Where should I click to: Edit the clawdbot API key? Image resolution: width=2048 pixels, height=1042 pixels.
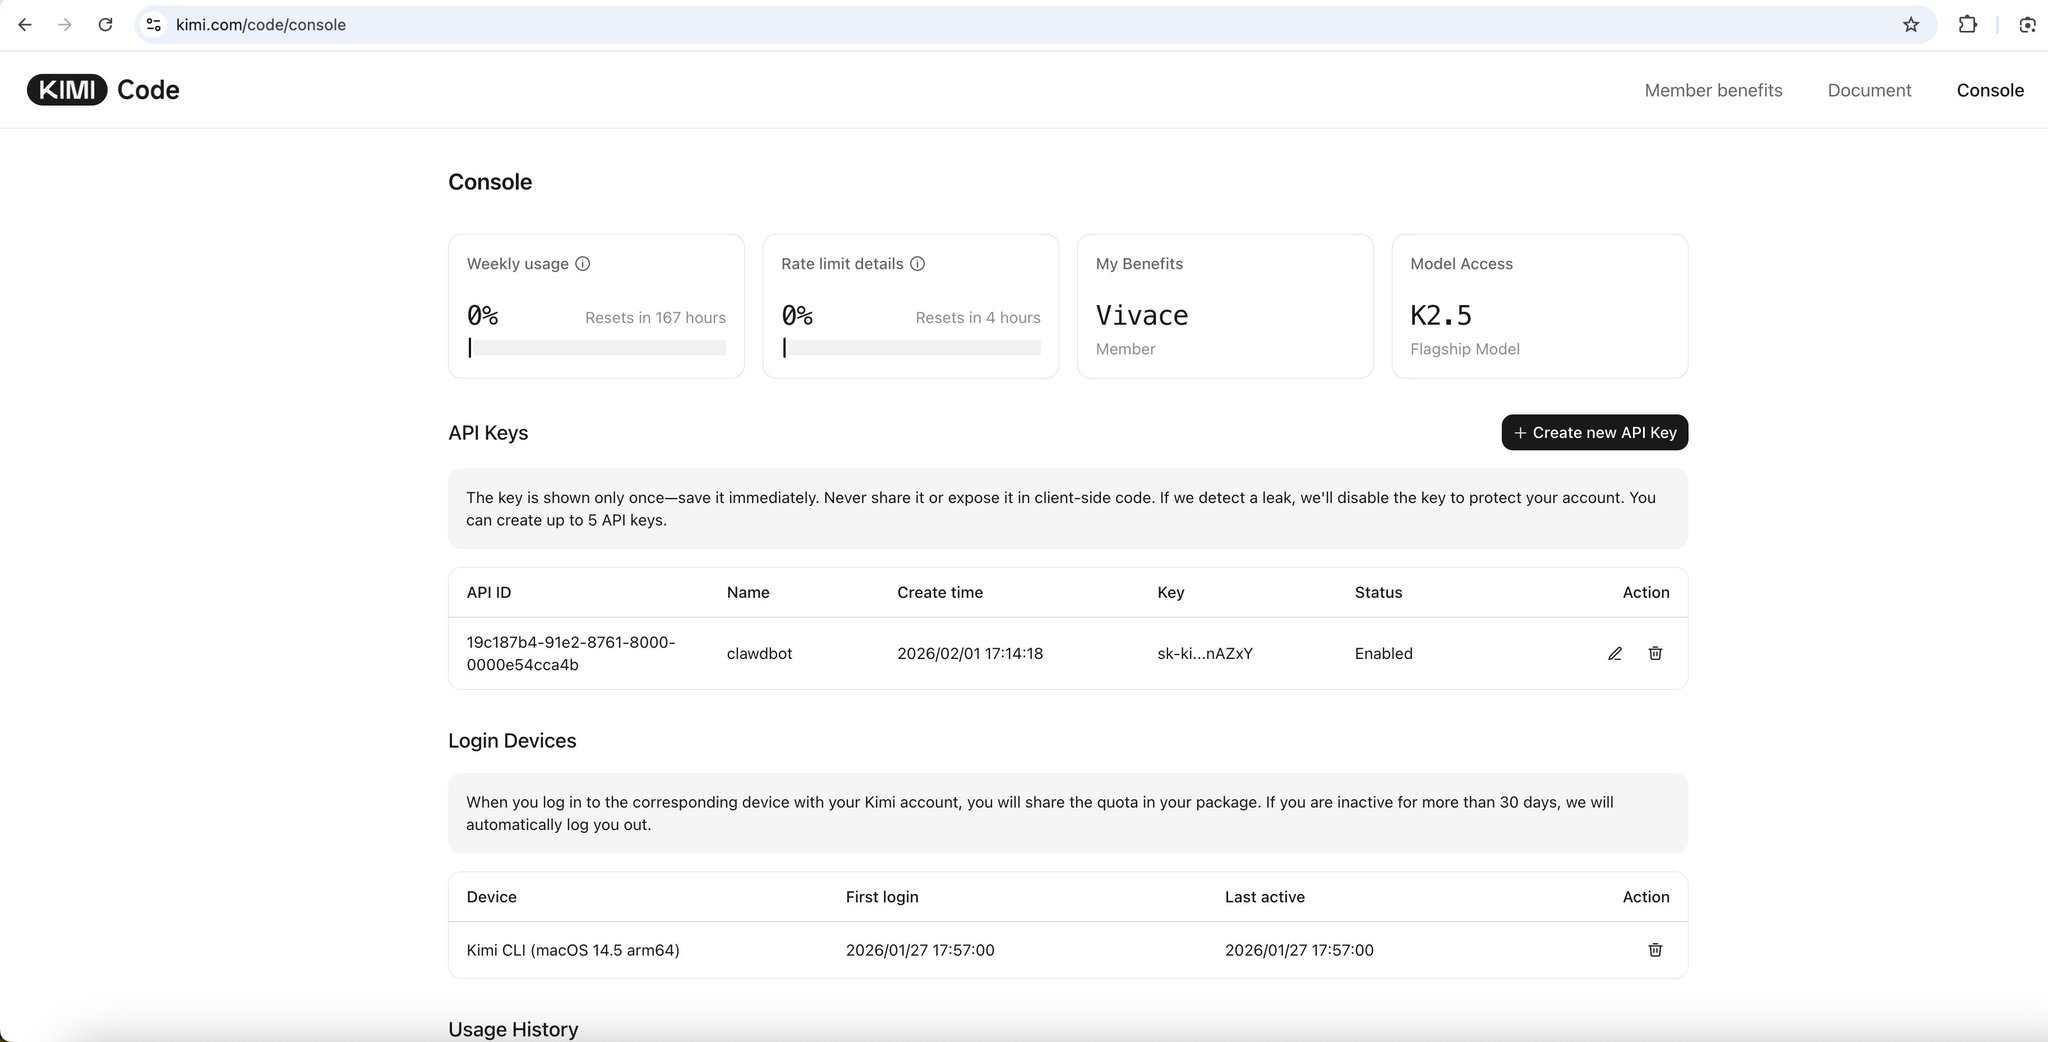click(x=1615, y=653)
